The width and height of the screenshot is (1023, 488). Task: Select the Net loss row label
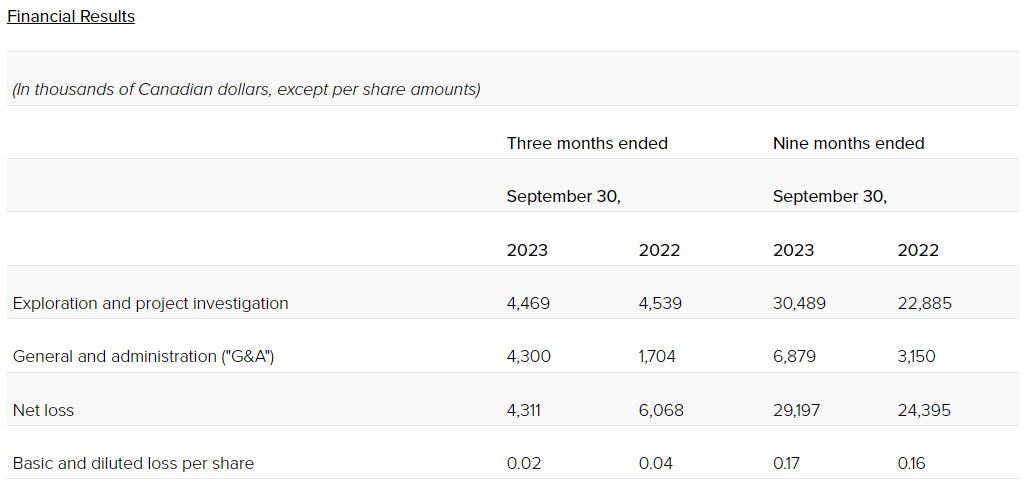pyautogui.click(x=43, y=410)
